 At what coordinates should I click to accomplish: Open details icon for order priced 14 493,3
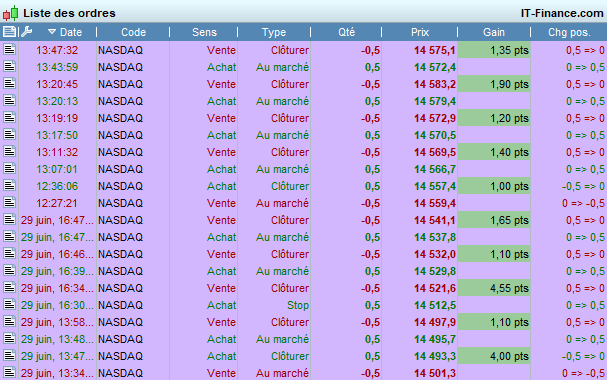point(9,356)
